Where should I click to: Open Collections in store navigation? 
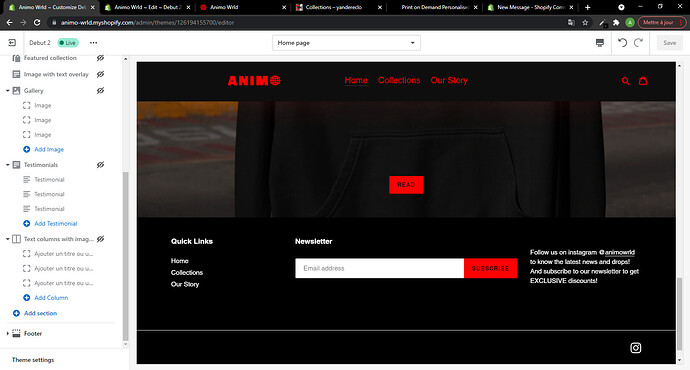pyautogui.click(x=399, y=81)
